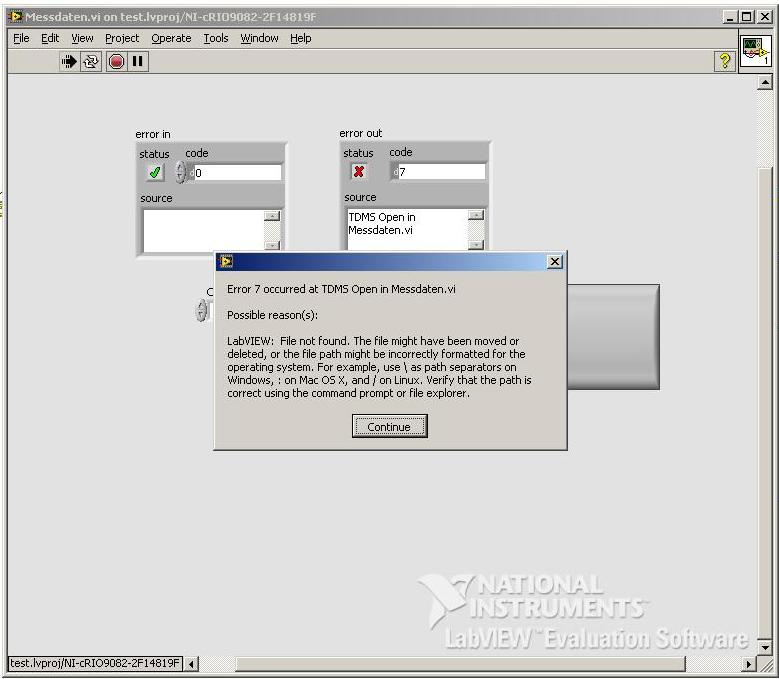
Task: Click the red Abort Execution button
Action: click(x=116, y=62)
